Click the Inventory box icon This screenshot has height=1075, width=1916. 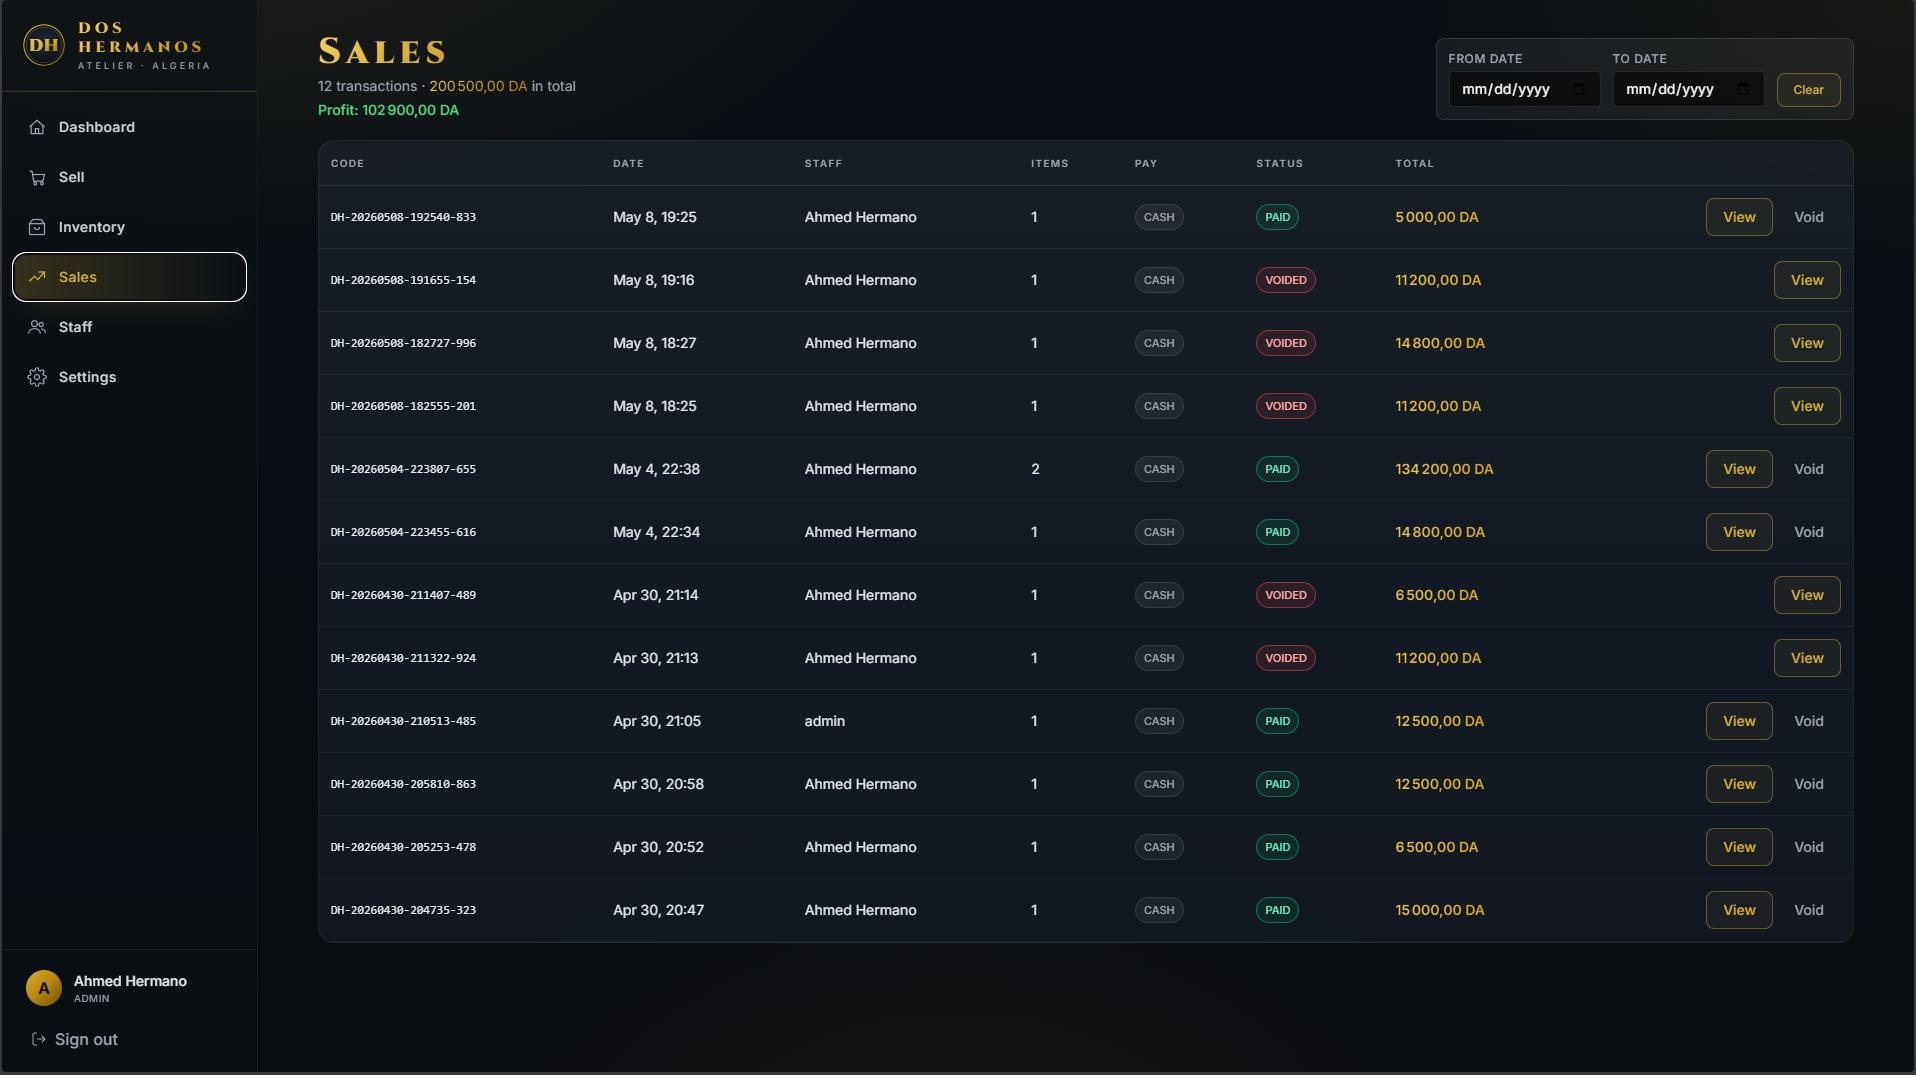37,227
